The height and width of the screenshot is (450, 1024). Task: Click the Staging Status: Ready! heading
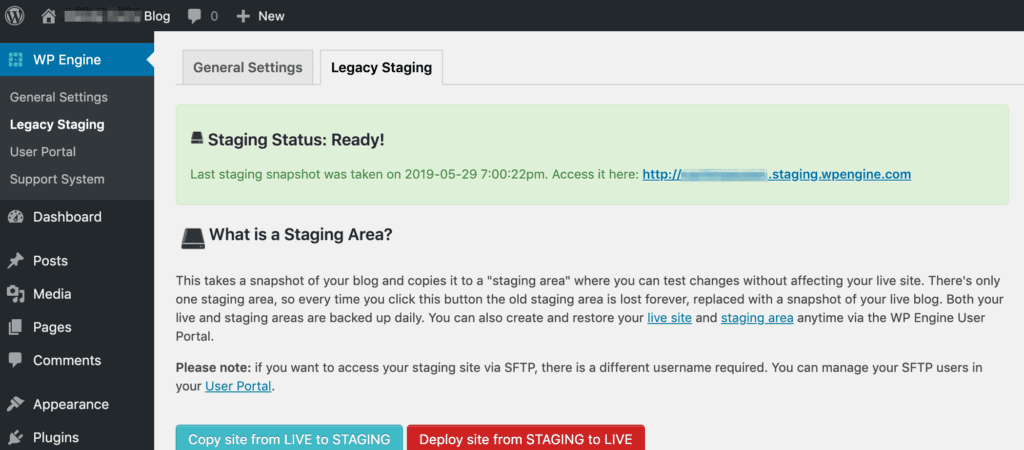[x=296, y=139]
